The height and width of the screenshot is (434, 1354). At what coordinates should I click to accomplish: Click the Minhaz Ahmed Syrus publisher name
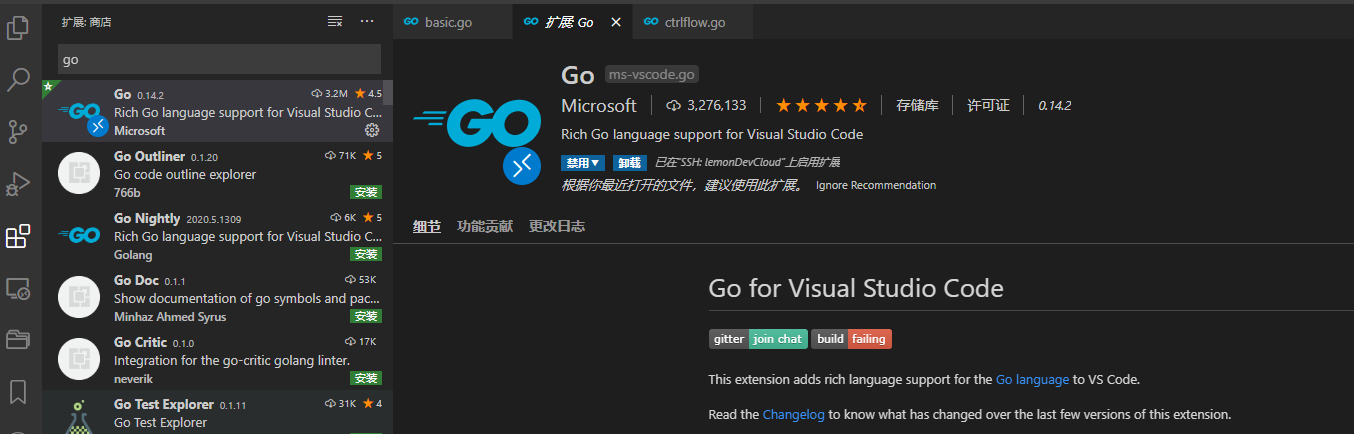[170, 316]
